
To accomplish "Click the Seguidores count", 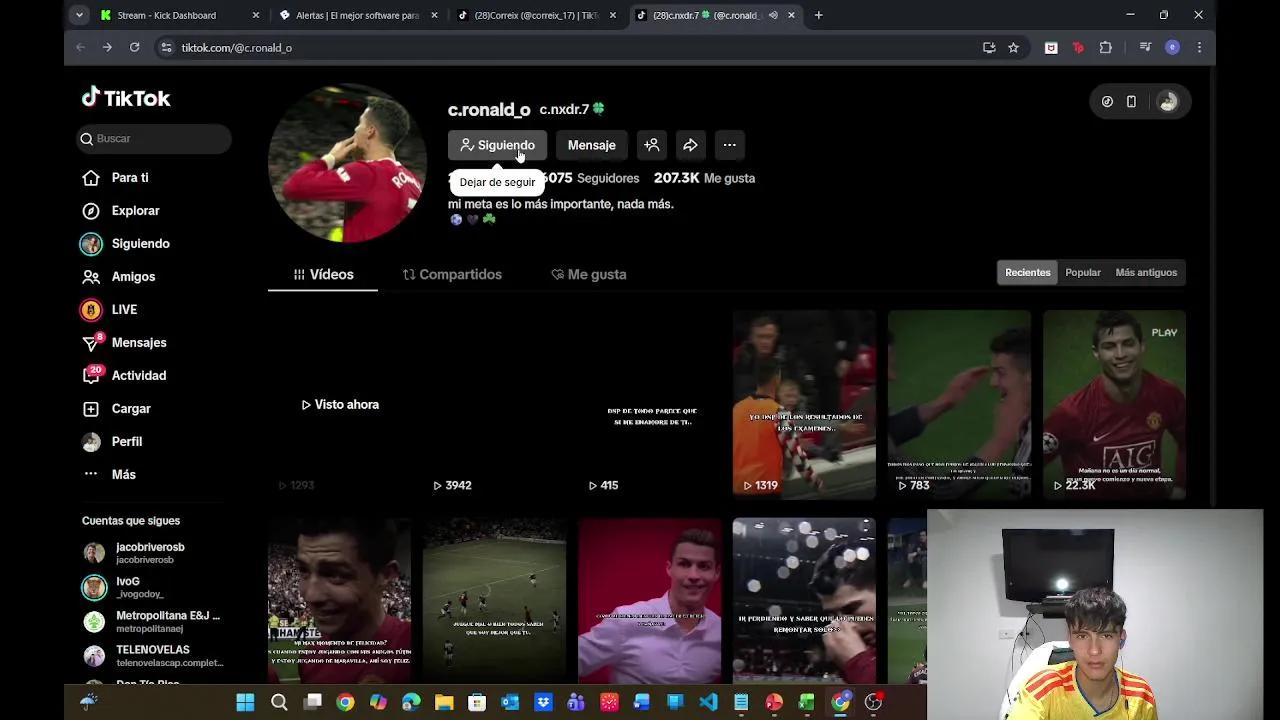I will pyautogui.click(x=591, y=178).
